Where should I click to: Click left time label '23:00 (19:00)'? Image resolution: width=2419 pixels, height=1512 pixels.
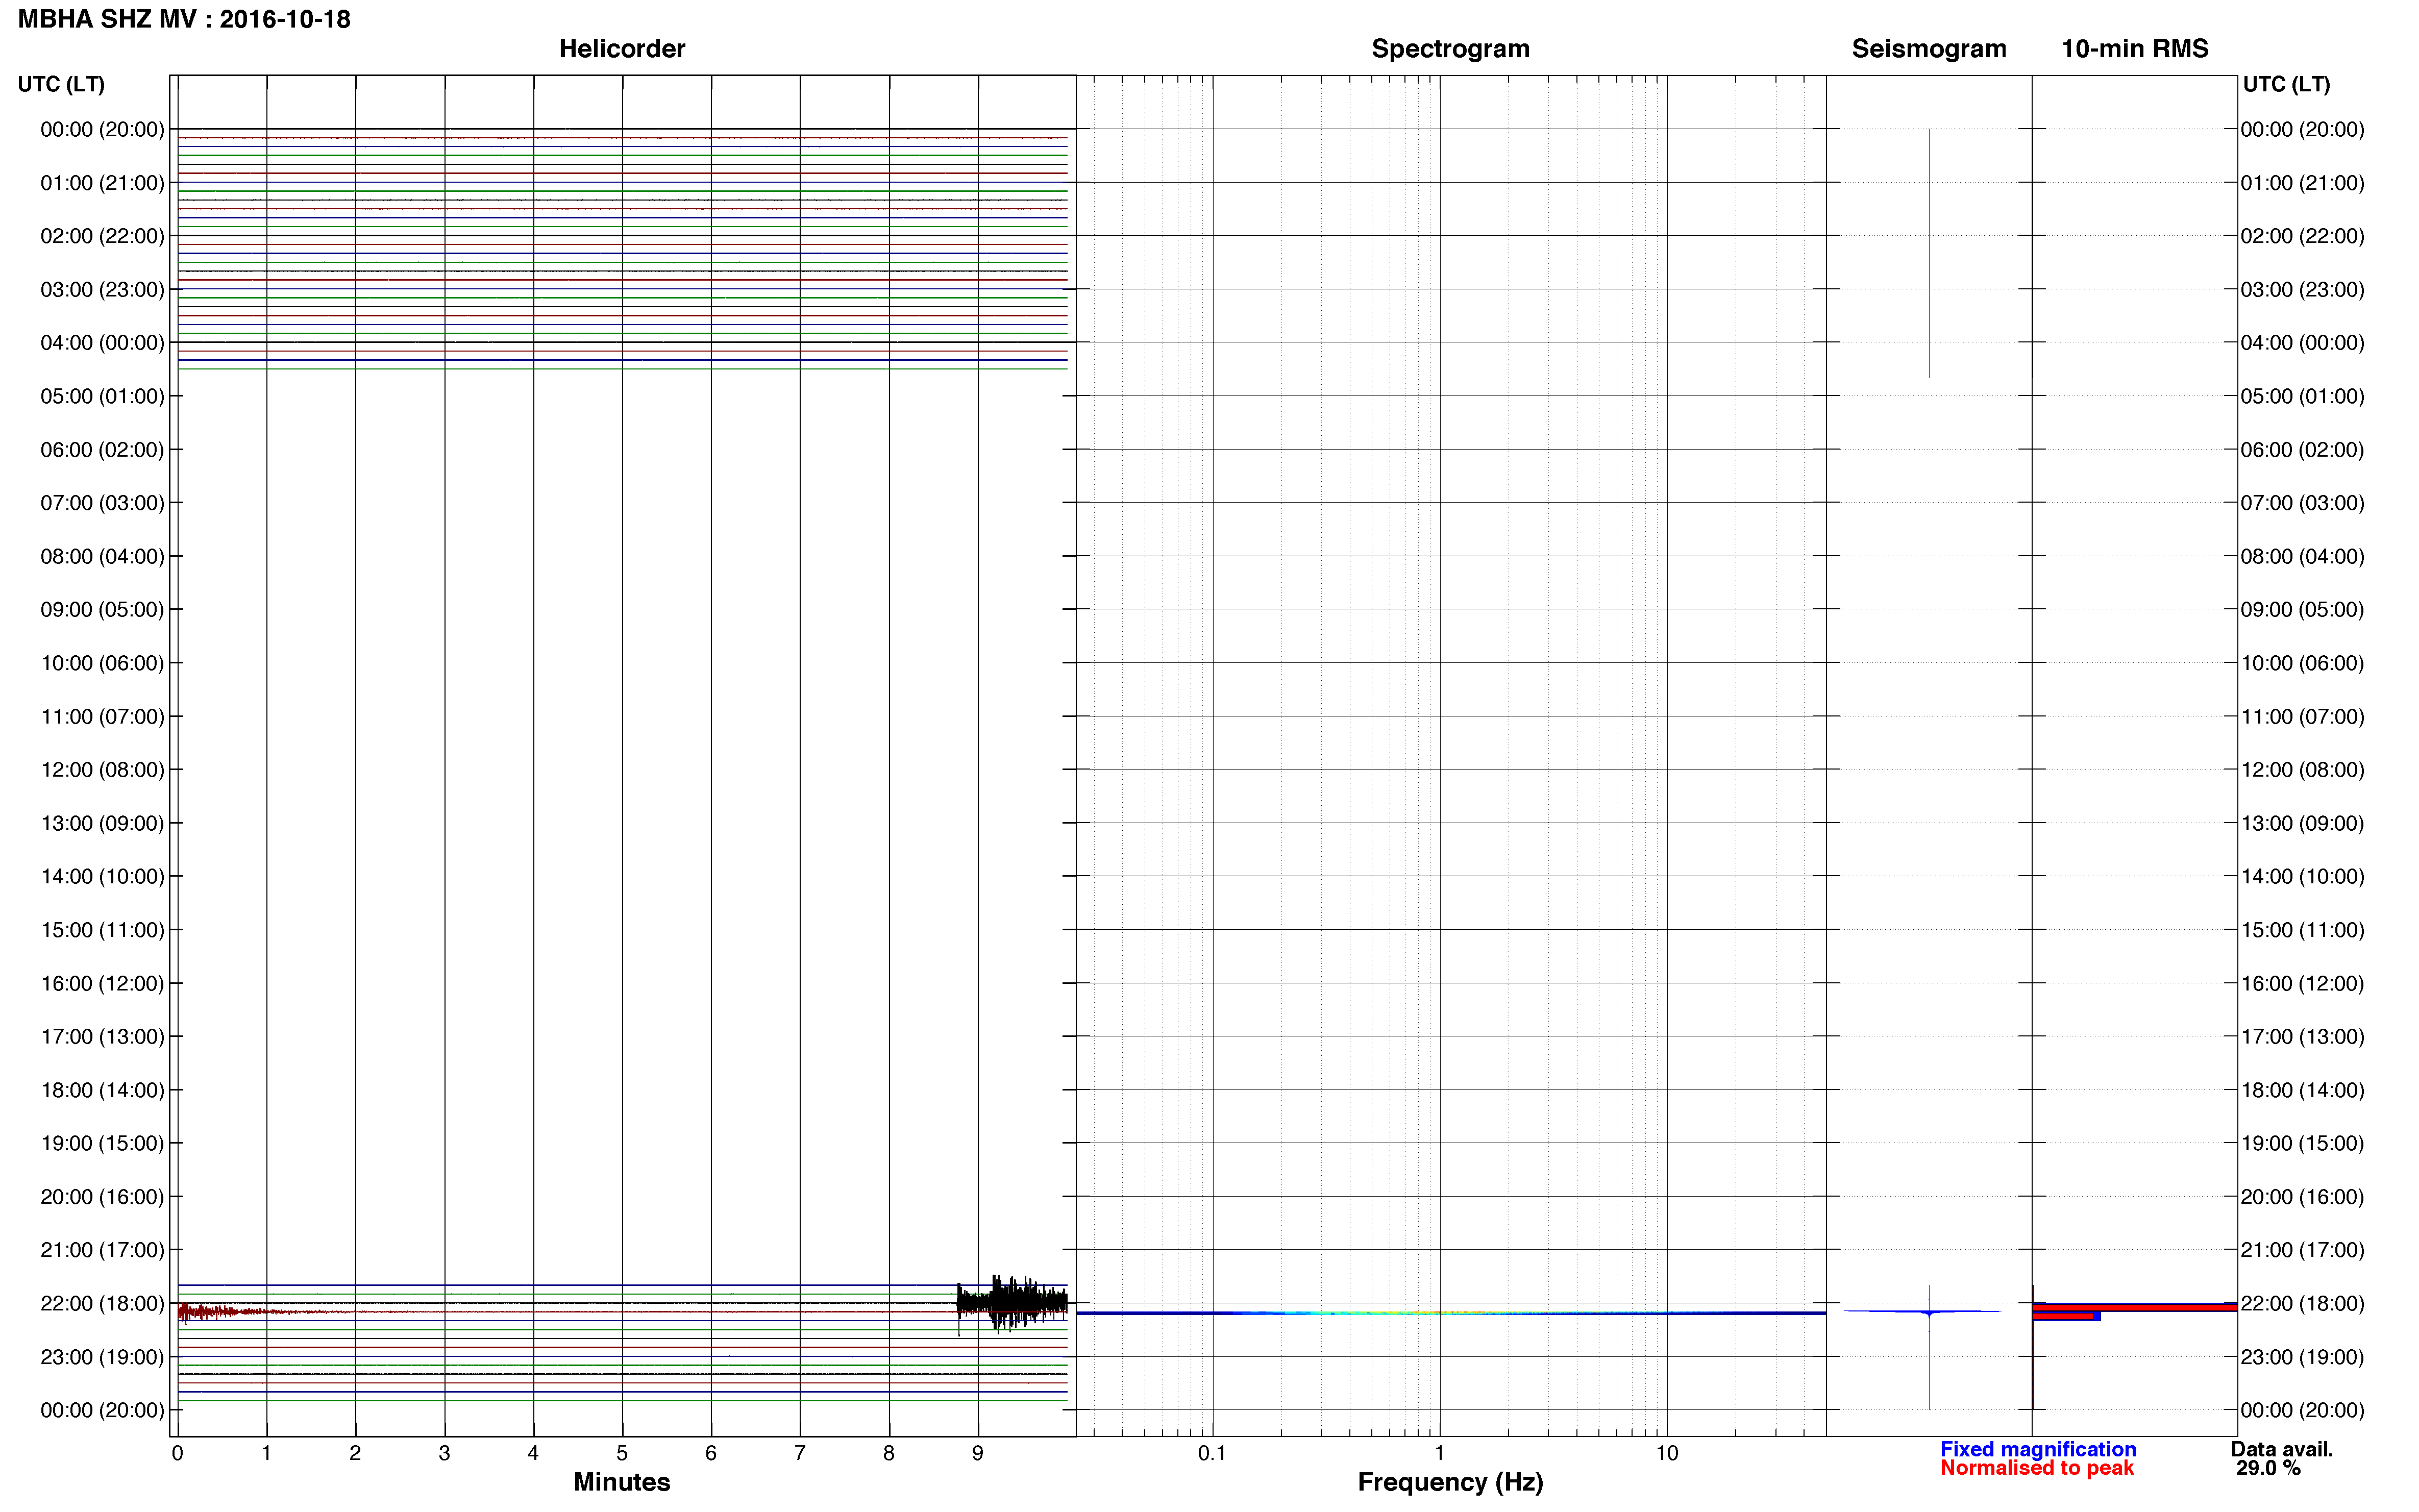pyautogui.click(x=102, y=1357)
